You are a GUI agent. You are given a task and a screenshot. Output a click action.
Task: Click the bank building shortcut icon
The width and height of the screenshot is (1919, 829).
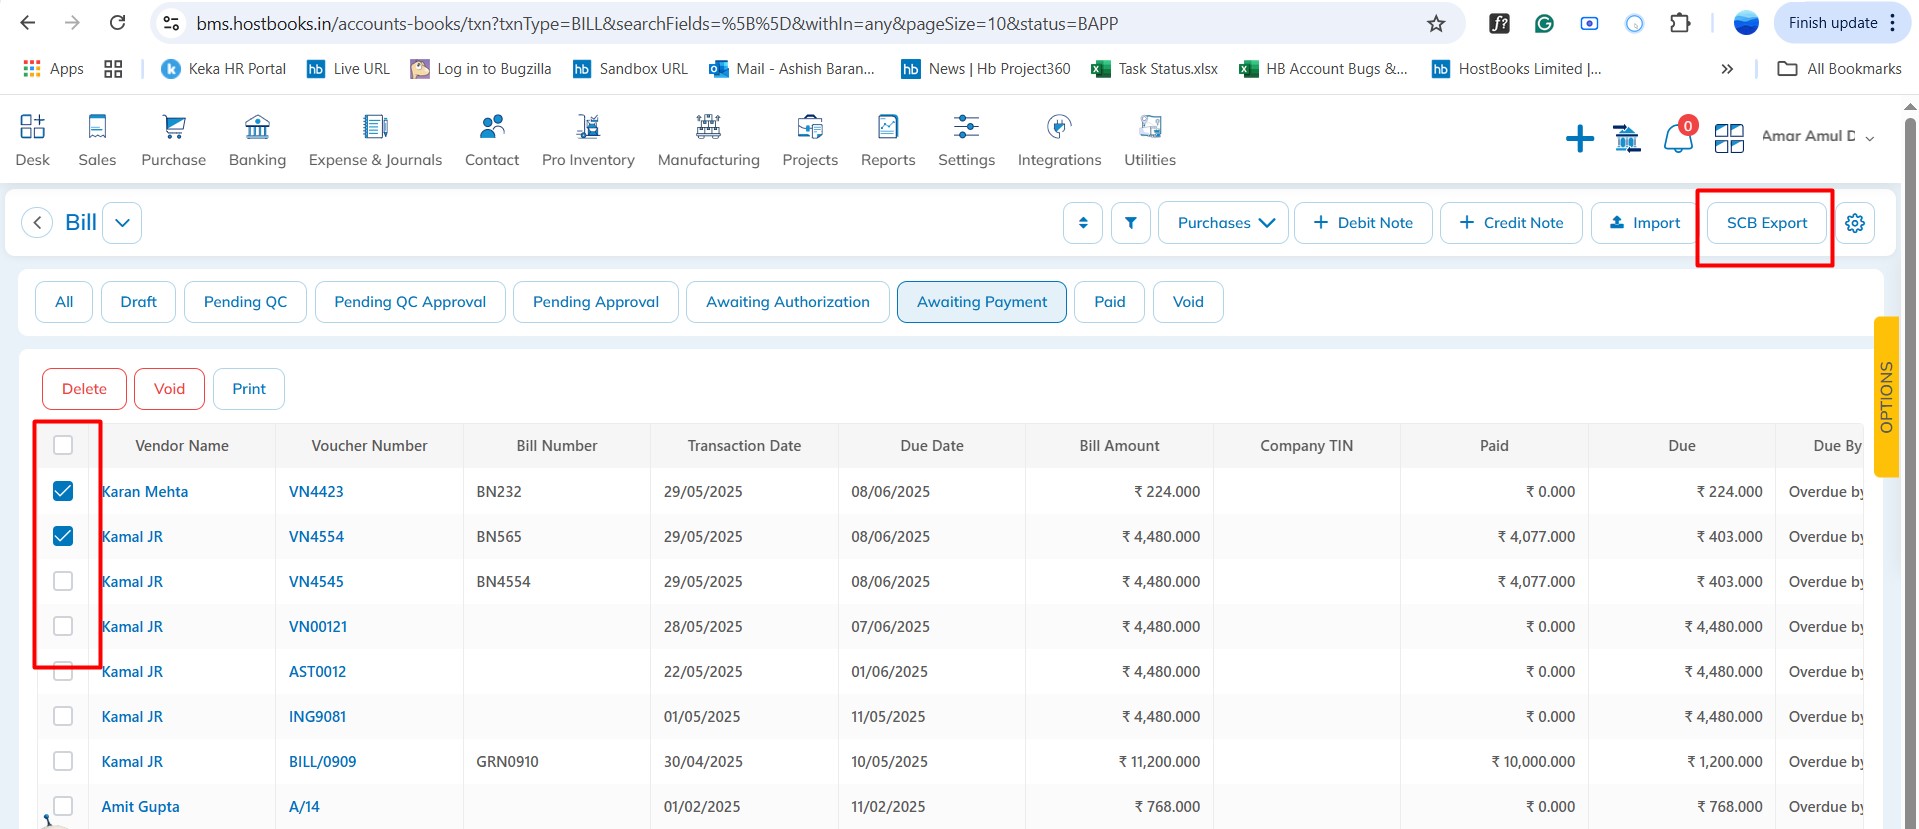point(1627,138)
